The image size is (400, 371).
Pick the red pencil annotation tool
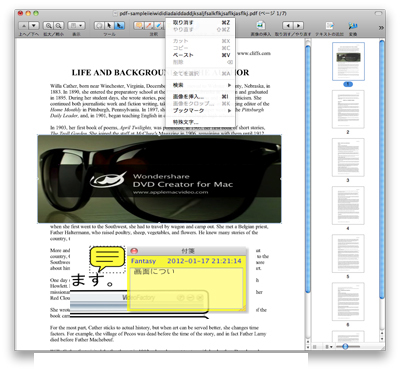click(x=149, y=25)
